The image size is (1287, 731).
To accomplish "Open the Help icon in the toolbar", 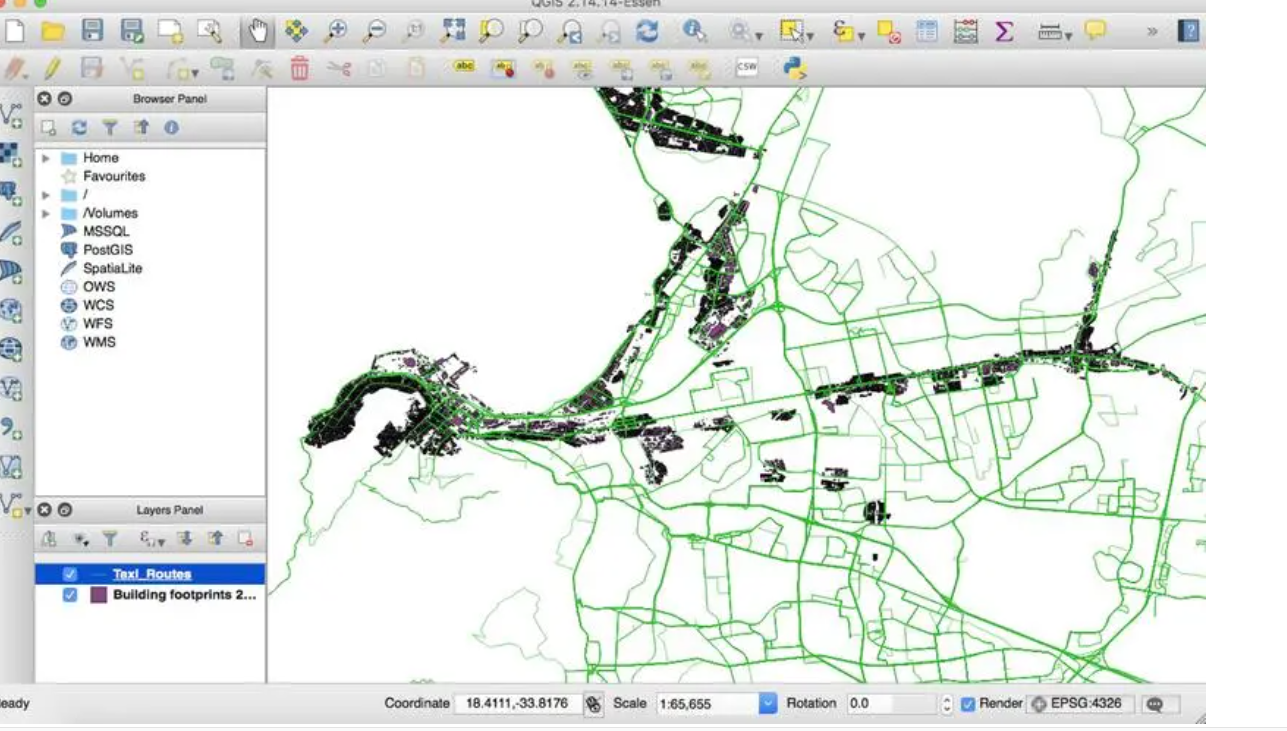I will click(x=1188, y=32).
